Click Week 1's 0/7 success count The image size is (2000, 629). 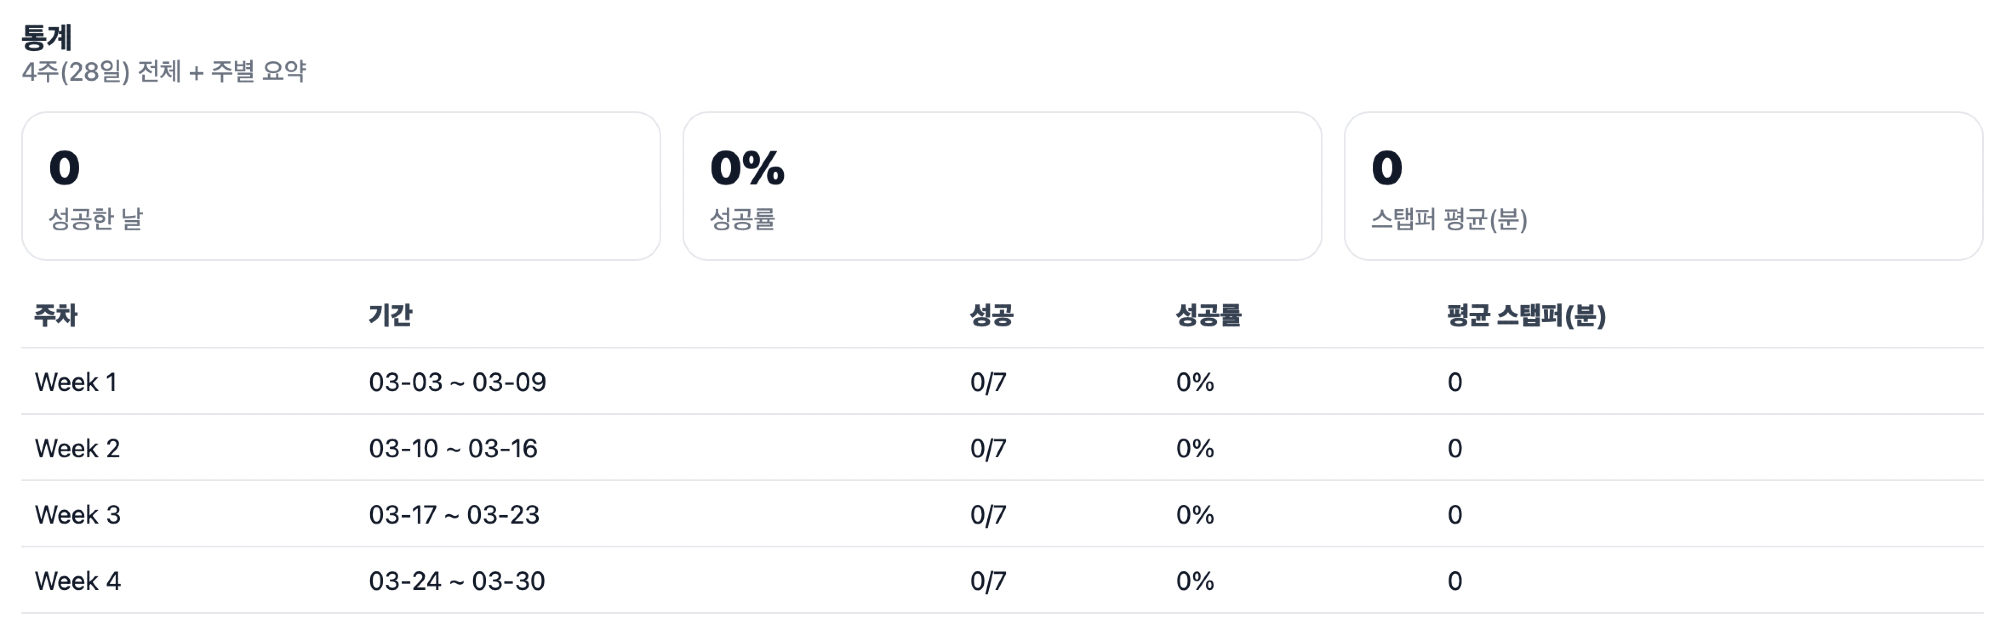(988, 382)
